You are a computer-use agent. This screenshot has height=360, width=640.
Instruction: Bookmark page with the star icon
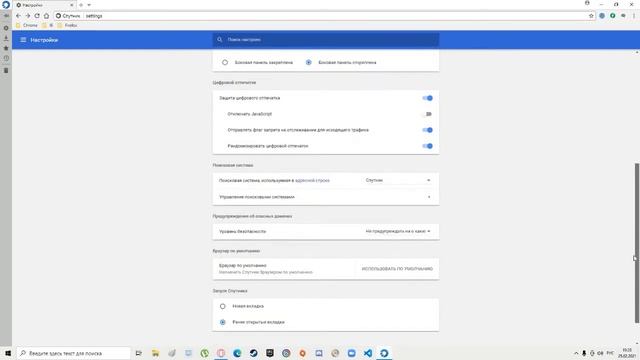tap(591, 16)
